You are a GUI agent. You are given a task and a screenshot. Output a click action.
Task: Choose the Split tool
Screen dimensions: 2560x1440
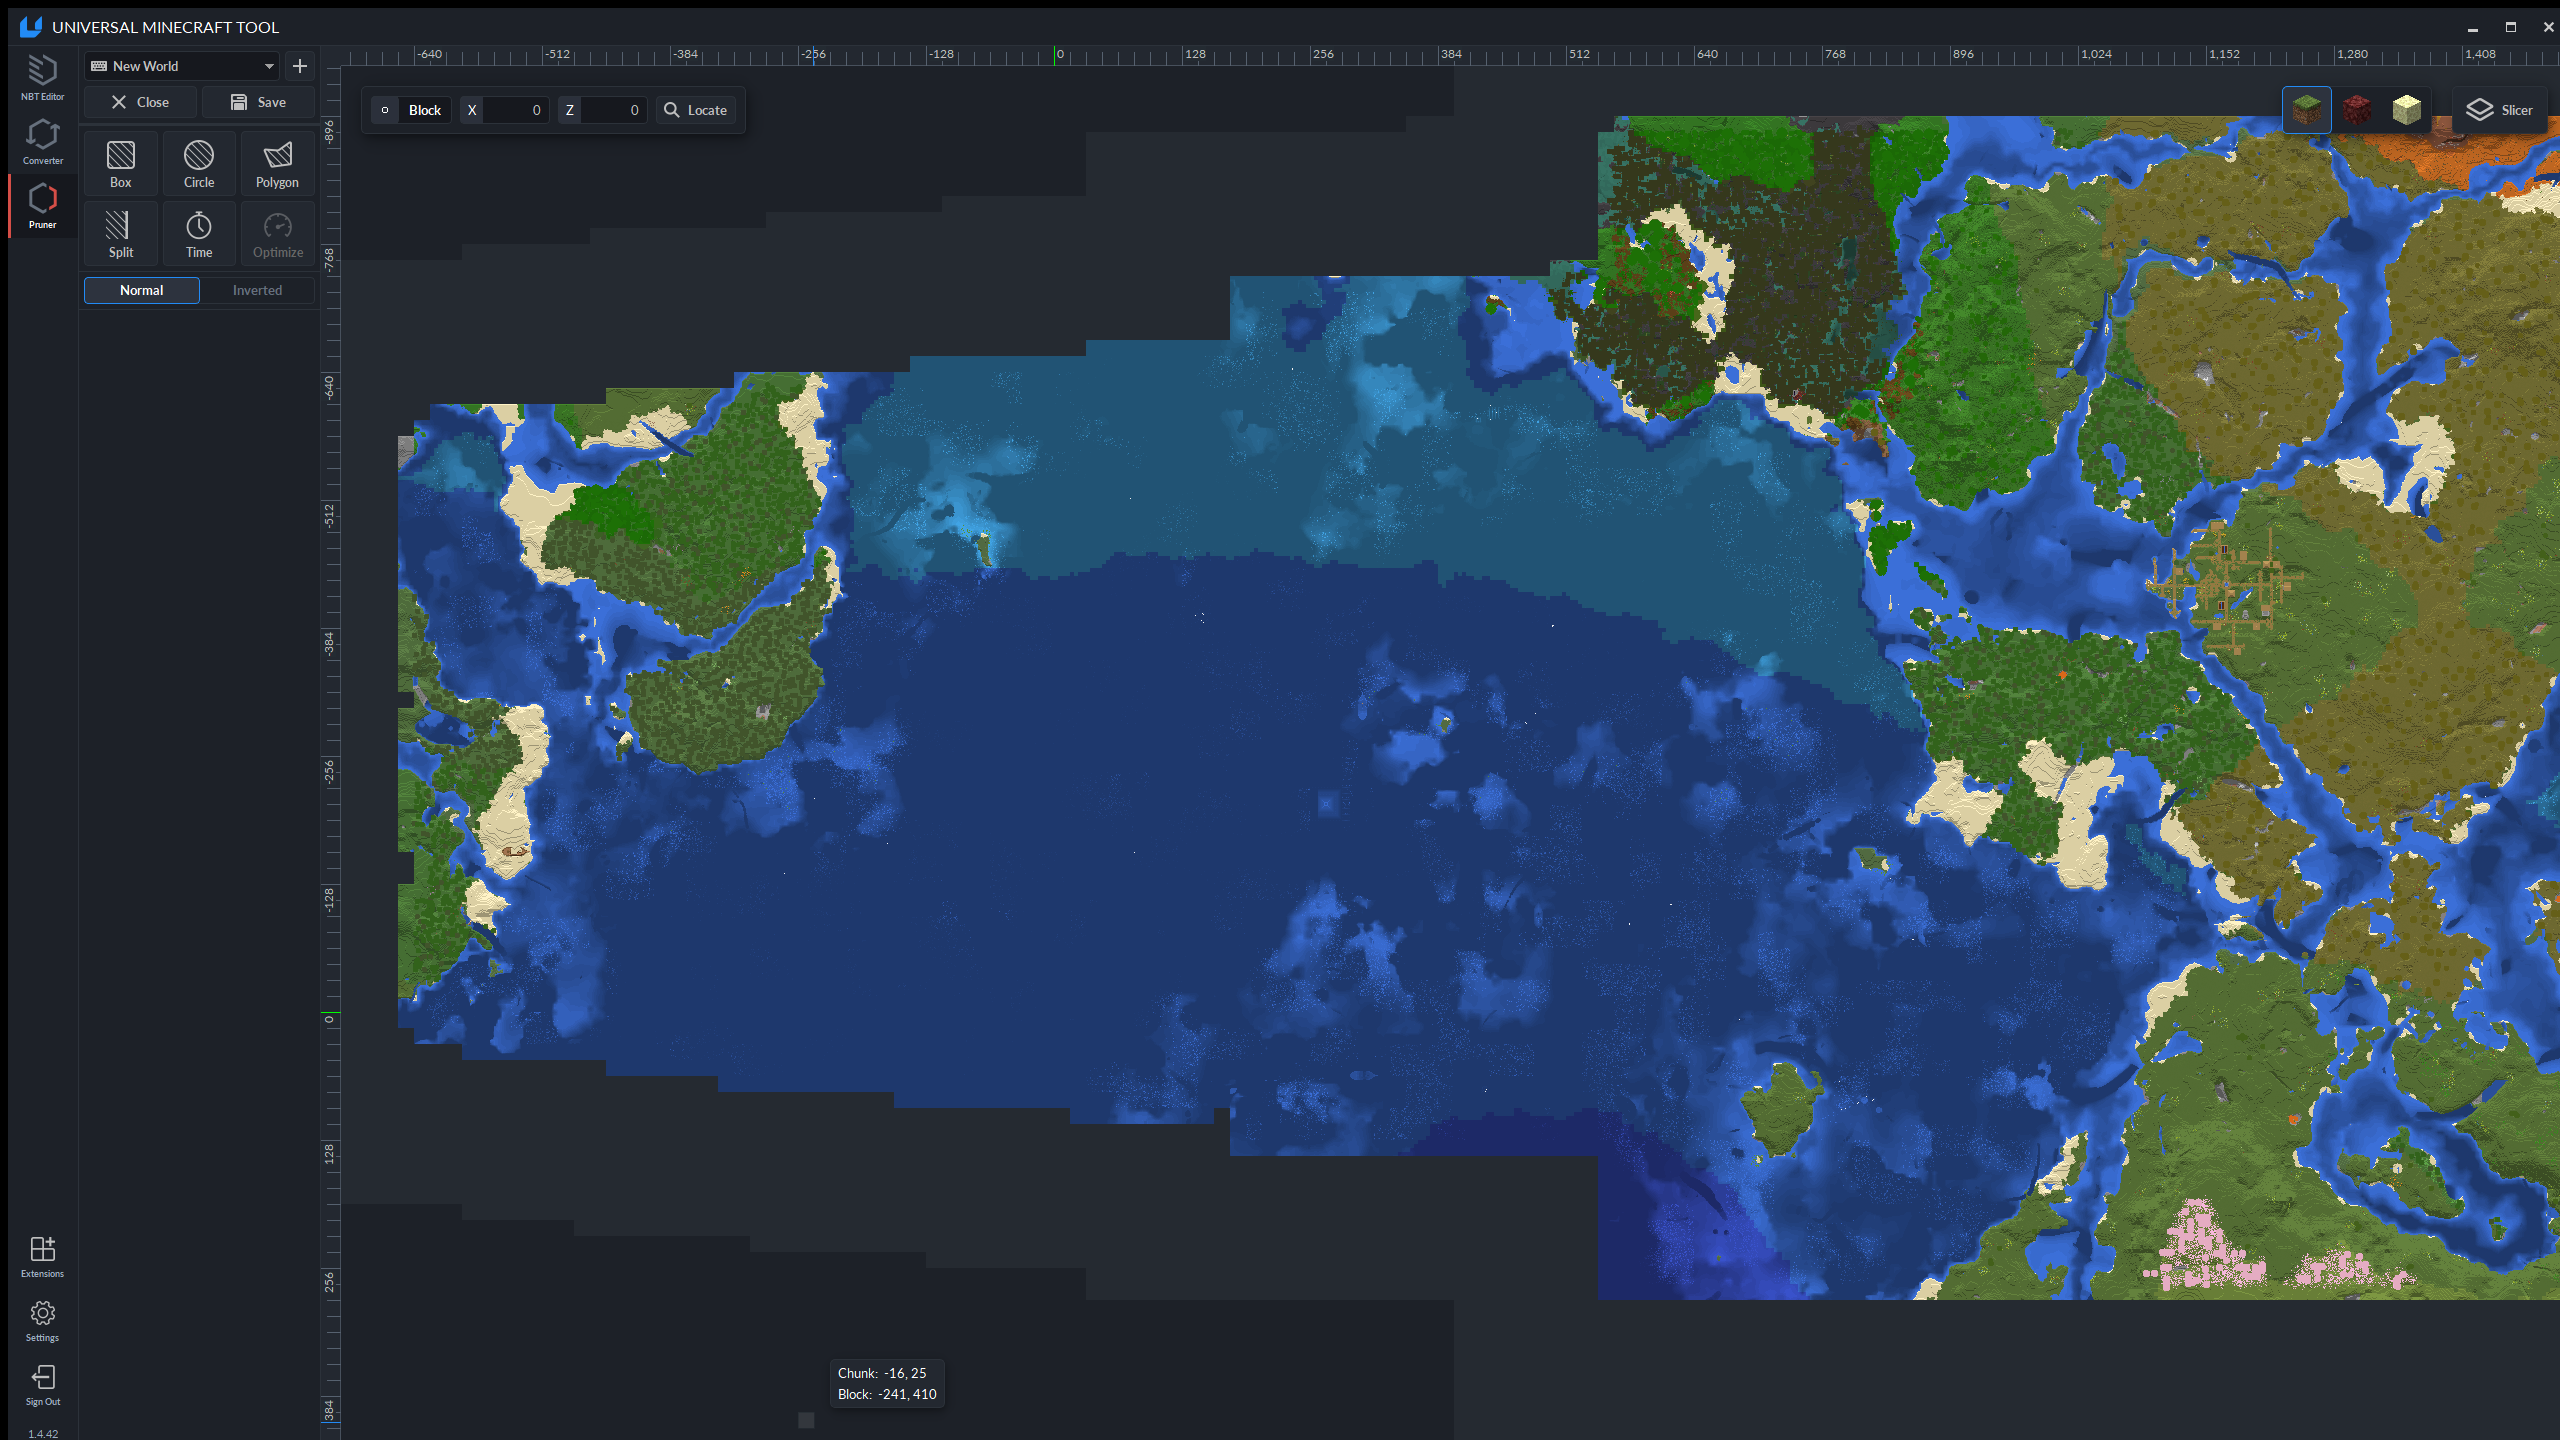click(120, 234)
